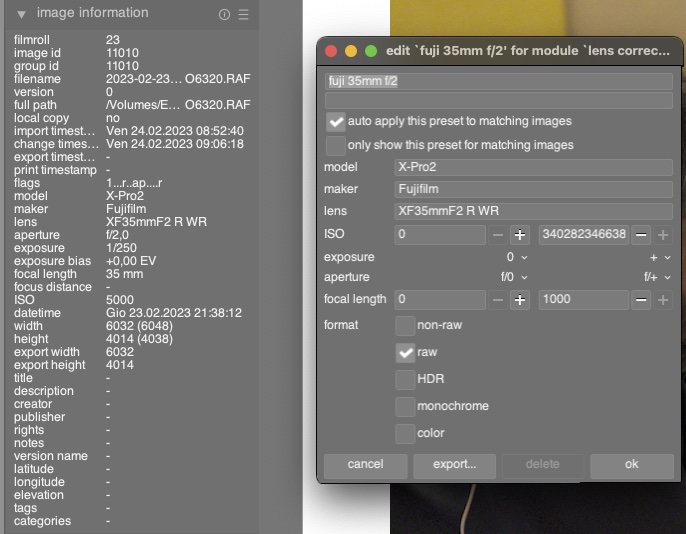
Task: Increase the ISO minimum with plus button
Action: pyautogui.click(x=520, y=235)
